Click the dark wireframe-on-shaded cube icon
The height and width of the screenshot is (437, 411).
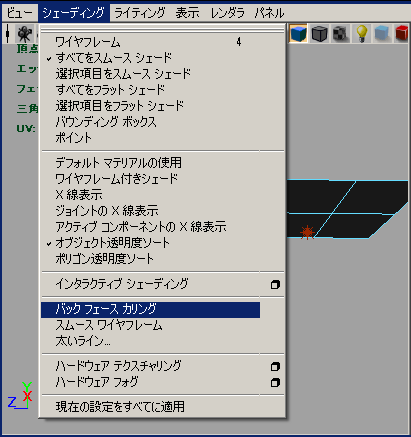(319, 33)
